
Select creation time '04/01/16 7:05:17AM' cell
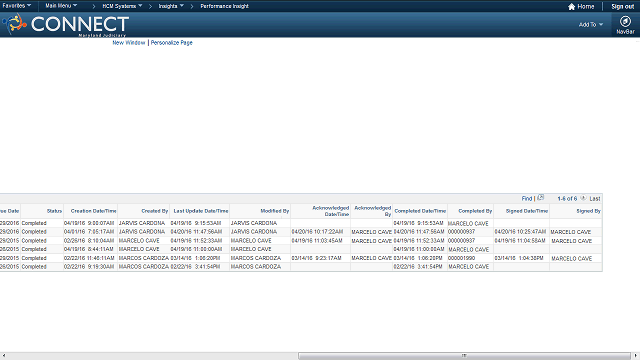click(x=89, y=232)
